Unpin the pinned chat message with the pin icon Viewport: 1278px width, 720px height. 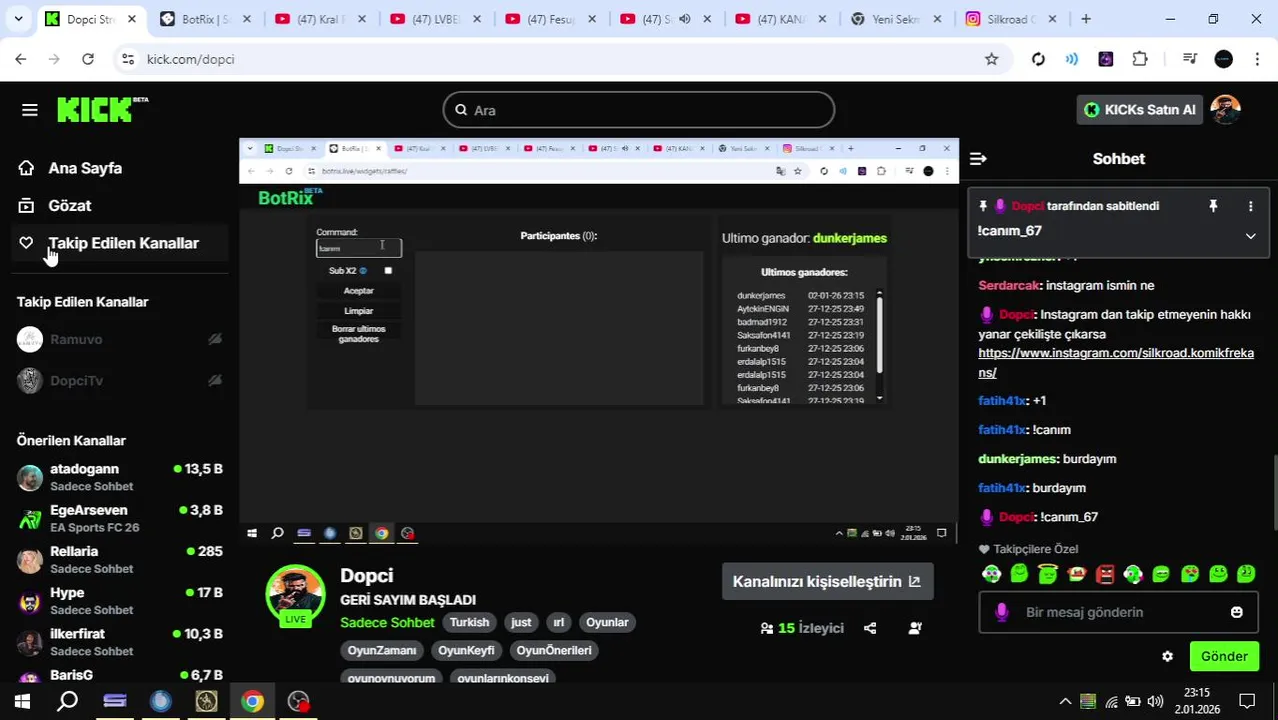tap(1213, 206)
